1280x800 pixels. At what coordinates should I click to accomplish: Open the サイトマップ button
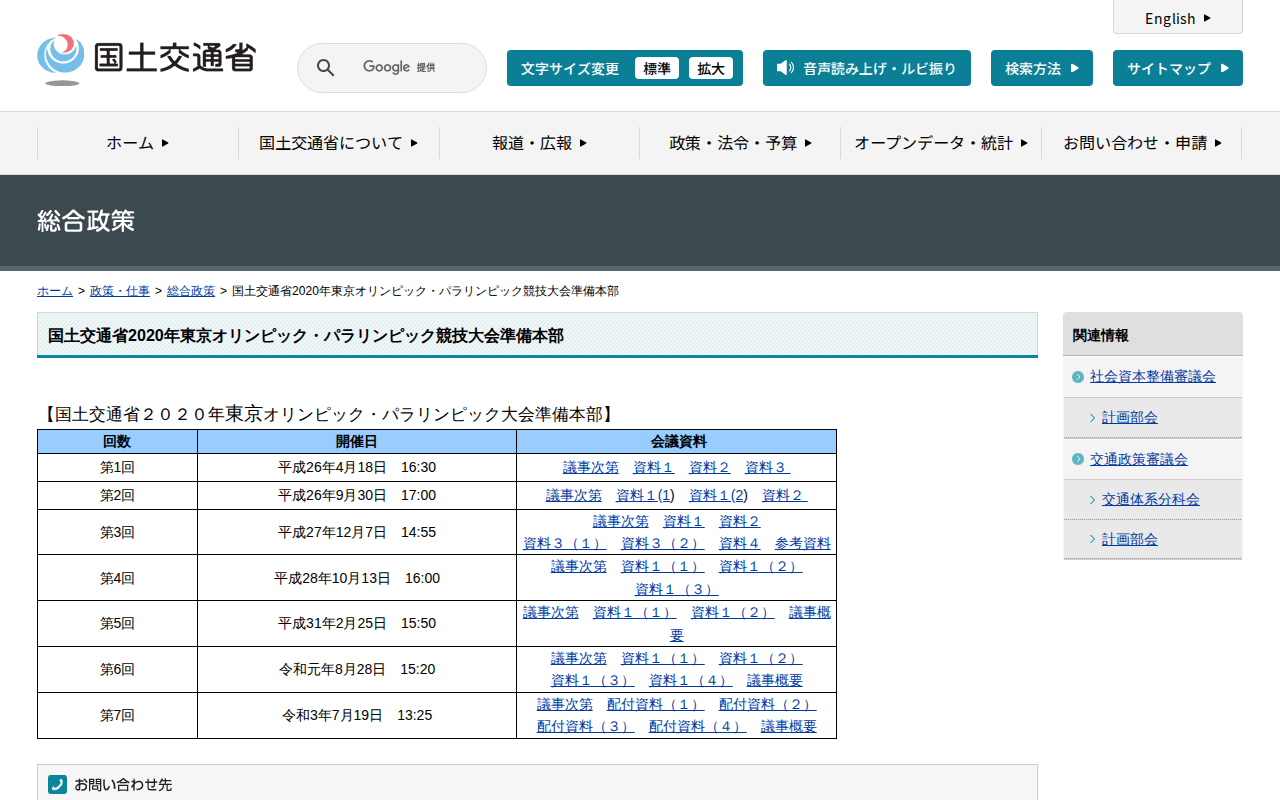click(1177, 68)
